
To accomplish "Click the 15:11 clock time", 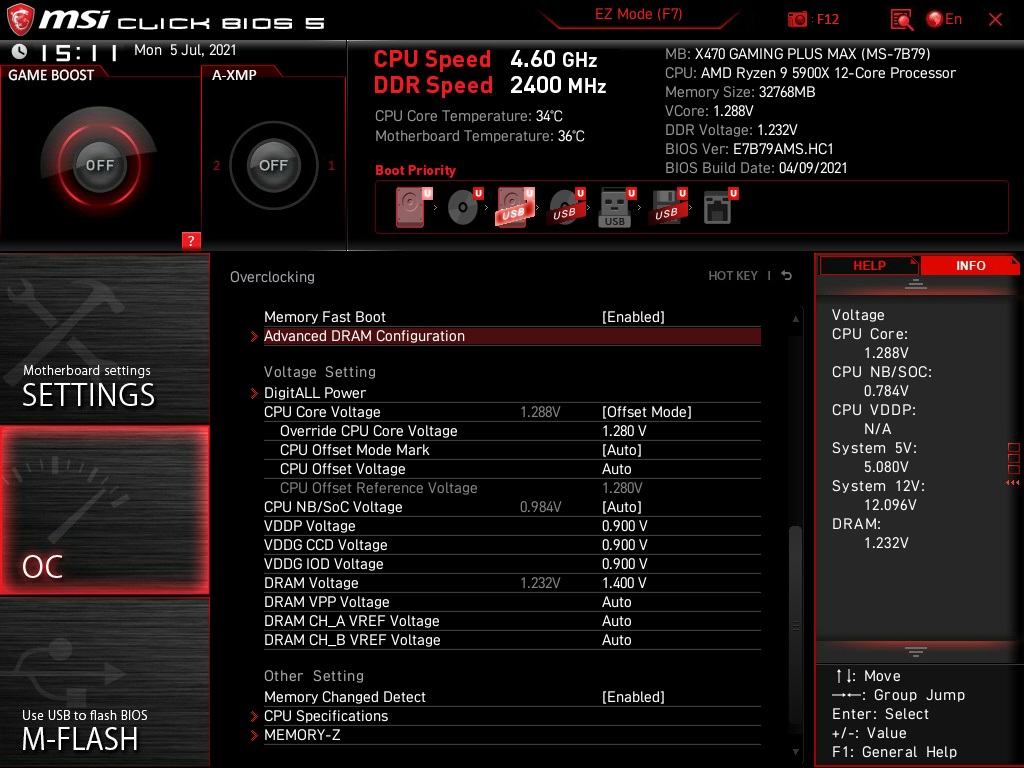I will 79,52.
